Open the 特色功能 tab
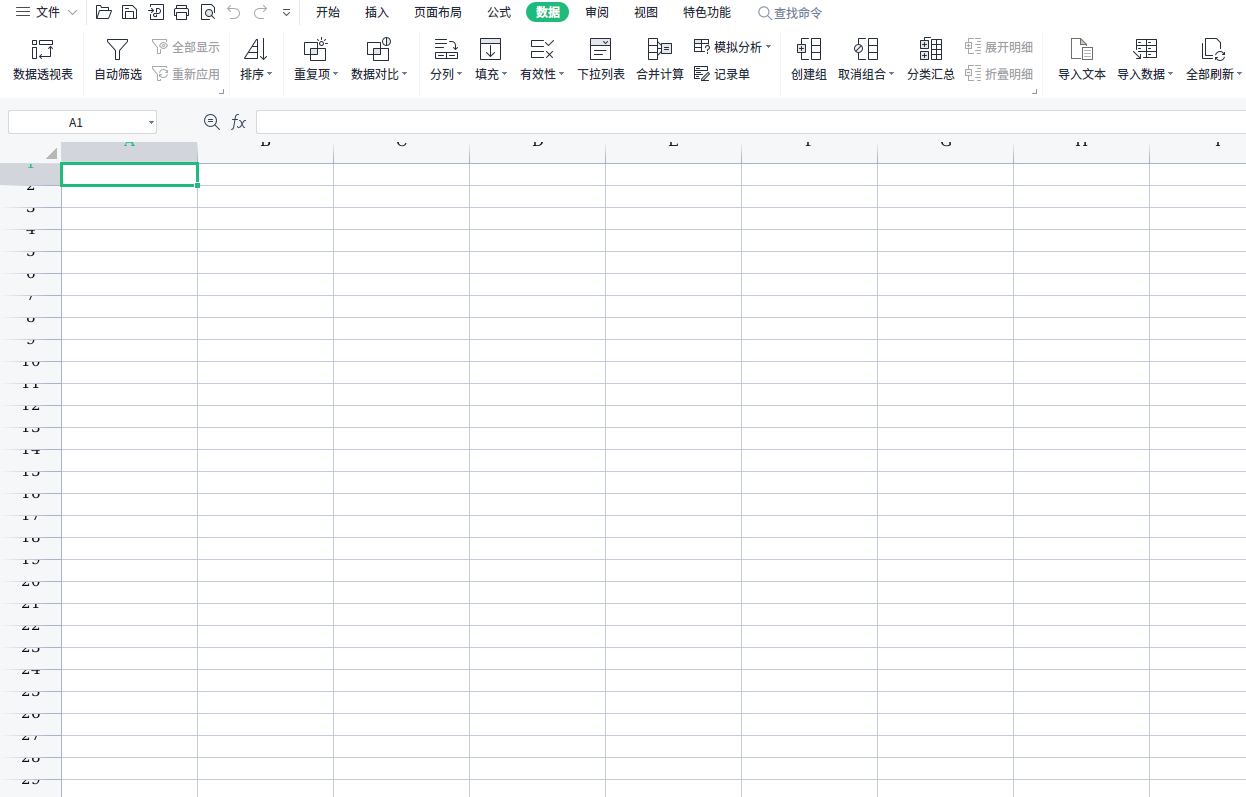 point(707,12)
